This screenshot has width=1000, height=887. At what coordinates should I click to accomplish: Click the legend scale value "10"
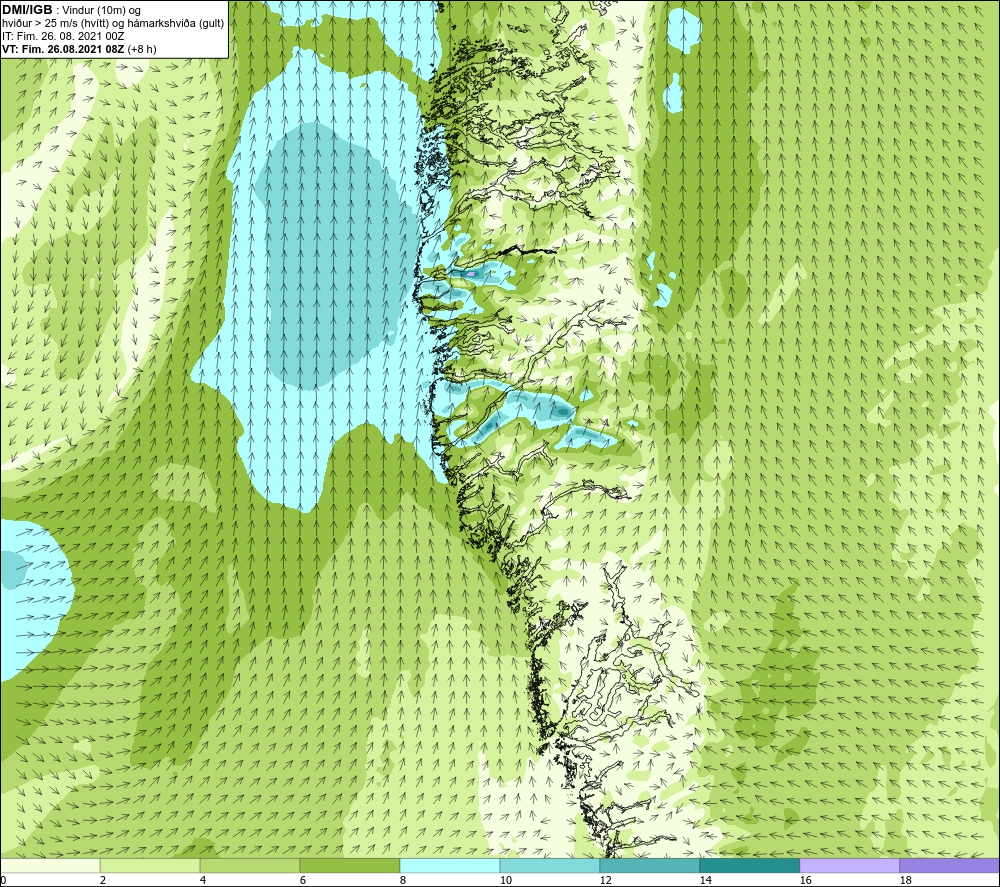tap(506, 881)
